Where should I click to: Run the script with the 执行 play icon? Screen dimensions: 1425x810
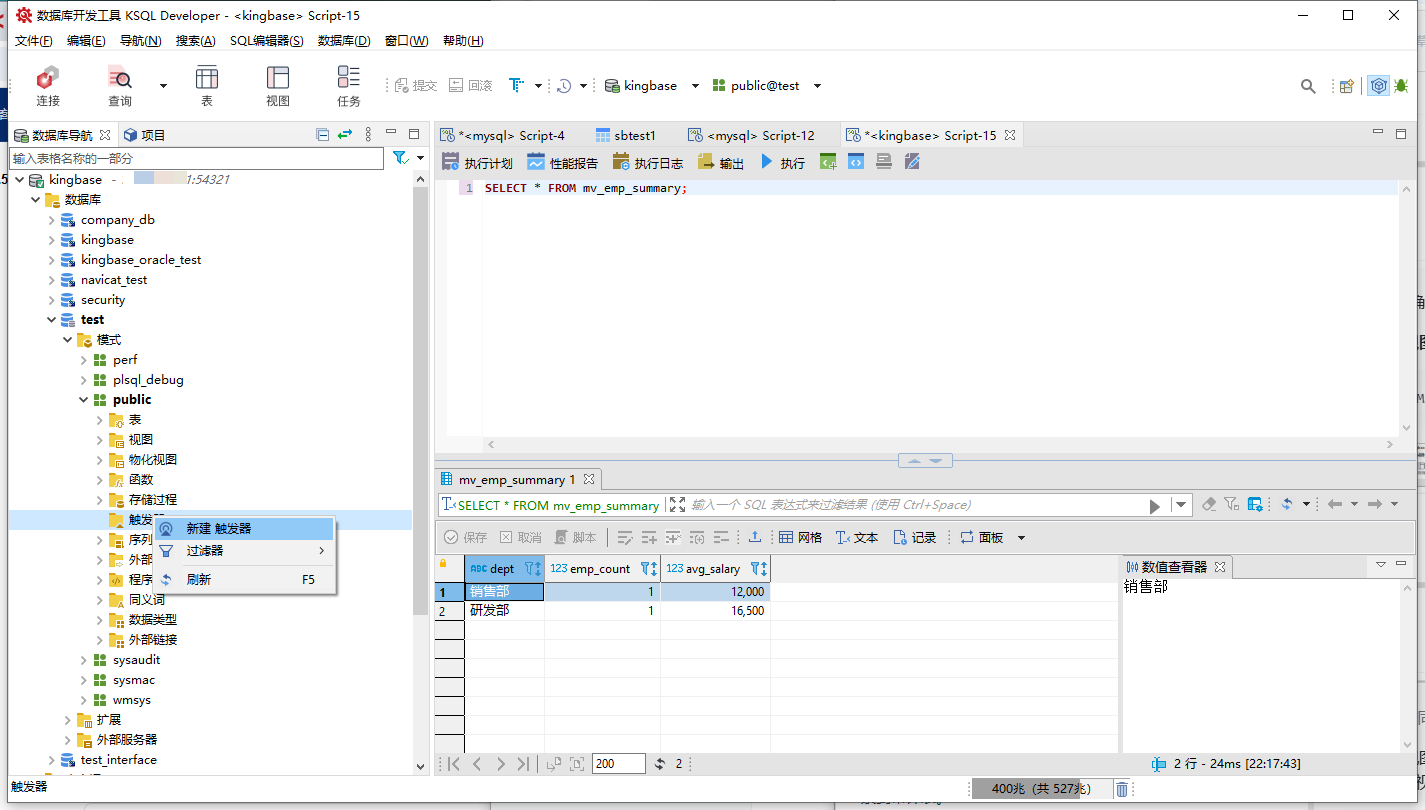pyautogui.click(x=782, y=163)
